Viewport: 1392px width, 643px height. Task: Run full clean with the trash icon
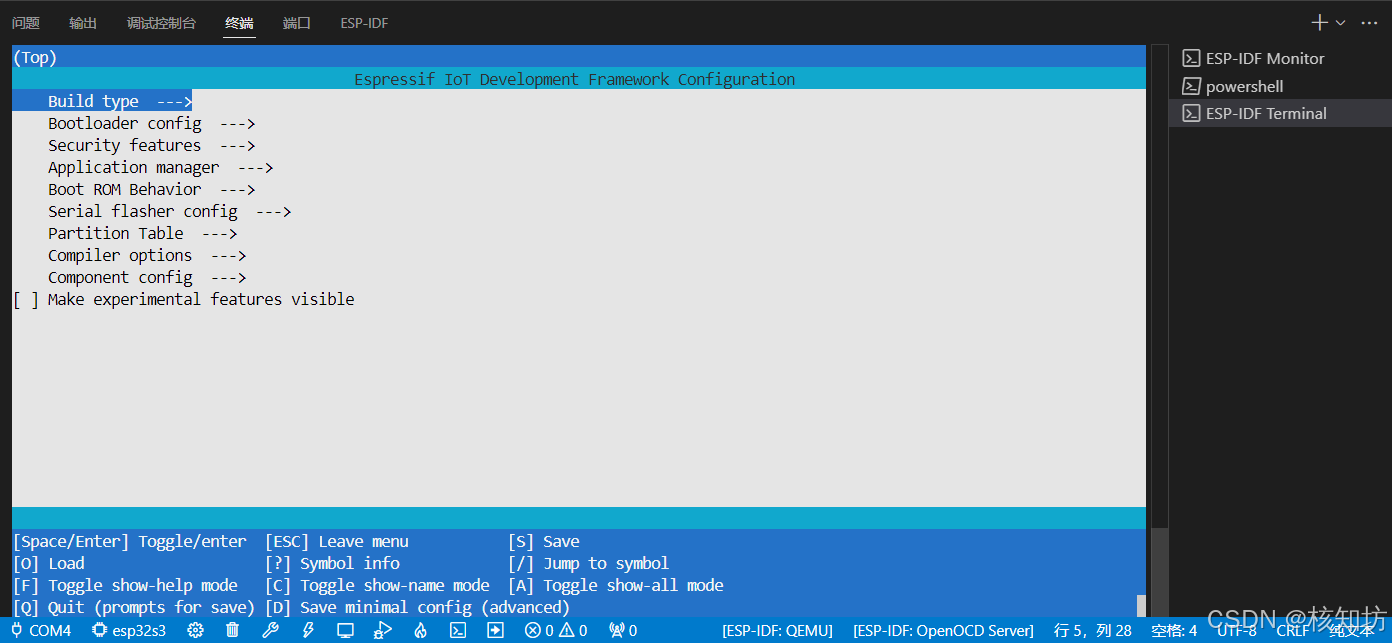pos(232,630)
